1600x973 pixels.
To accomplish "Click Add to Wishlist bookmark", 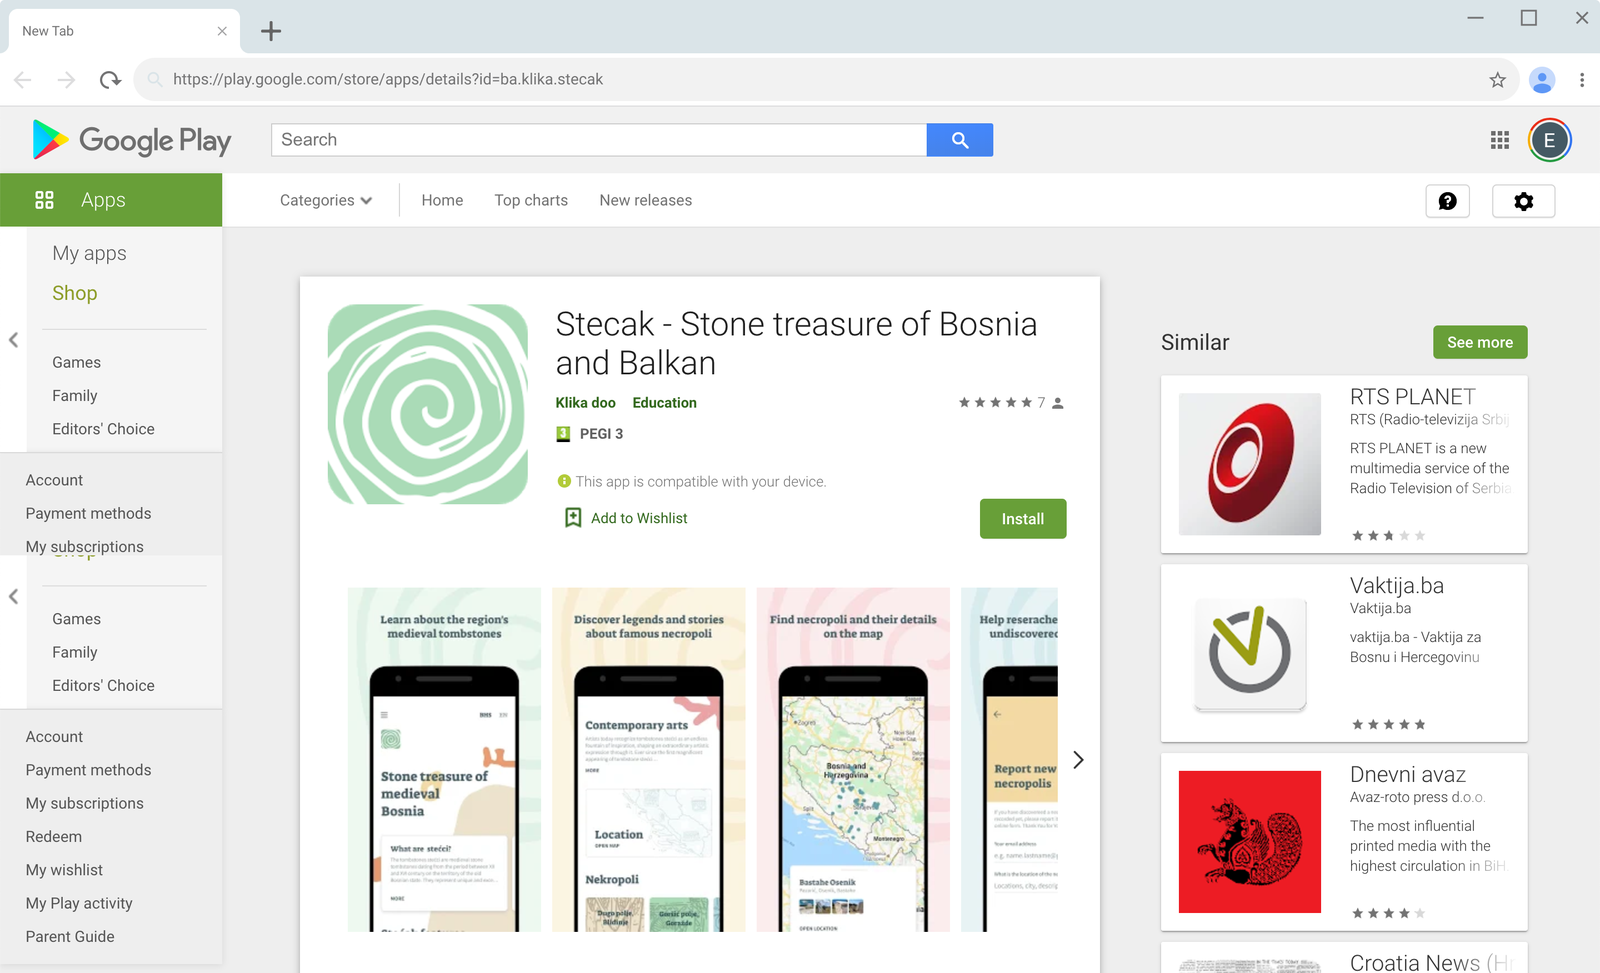I will [626, 518].
